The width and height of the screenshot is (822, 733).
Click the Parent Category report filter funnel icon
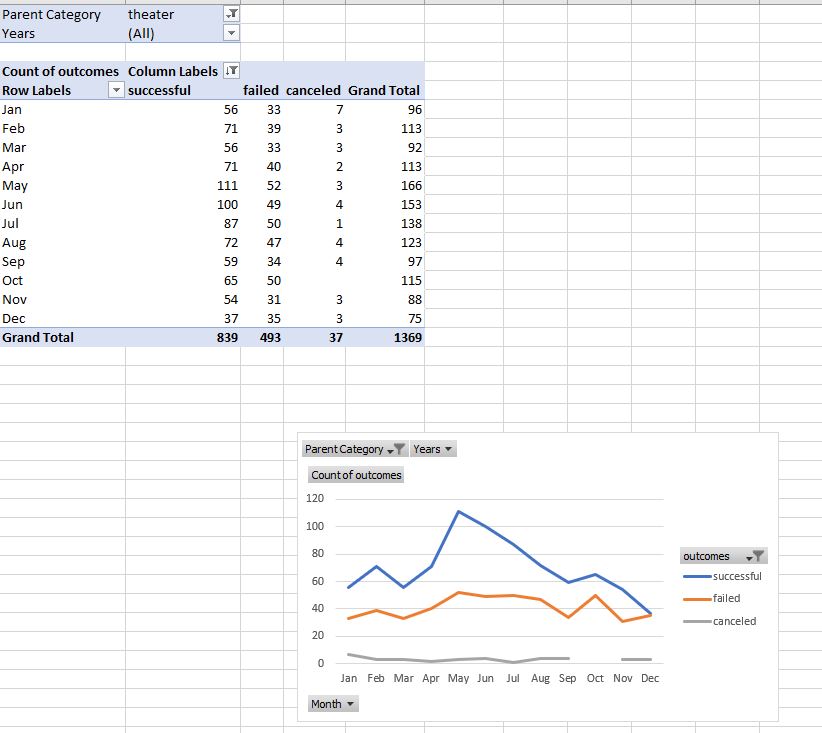point(232,13)
